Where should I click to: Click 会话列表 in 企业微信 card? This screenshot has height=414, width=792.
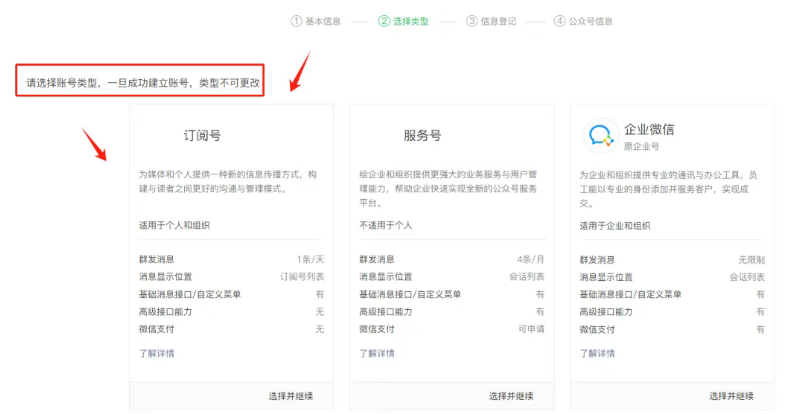(747, 277)
